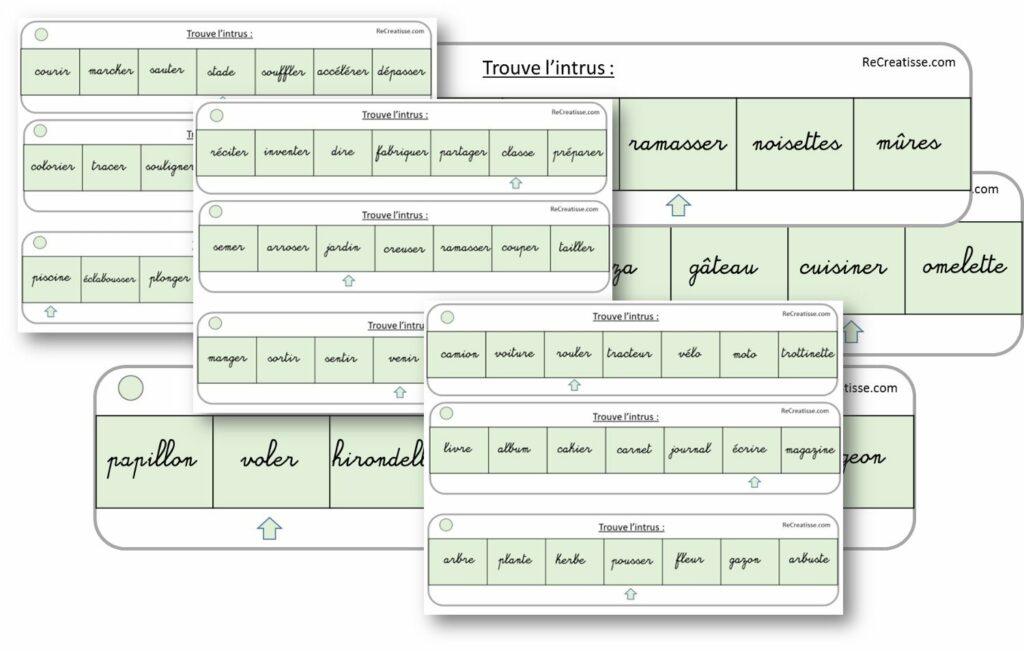Choose the word "trottinette" in the vehicles row
The width and height of the screenshot is (1024, 651).
tap(807, 354)
